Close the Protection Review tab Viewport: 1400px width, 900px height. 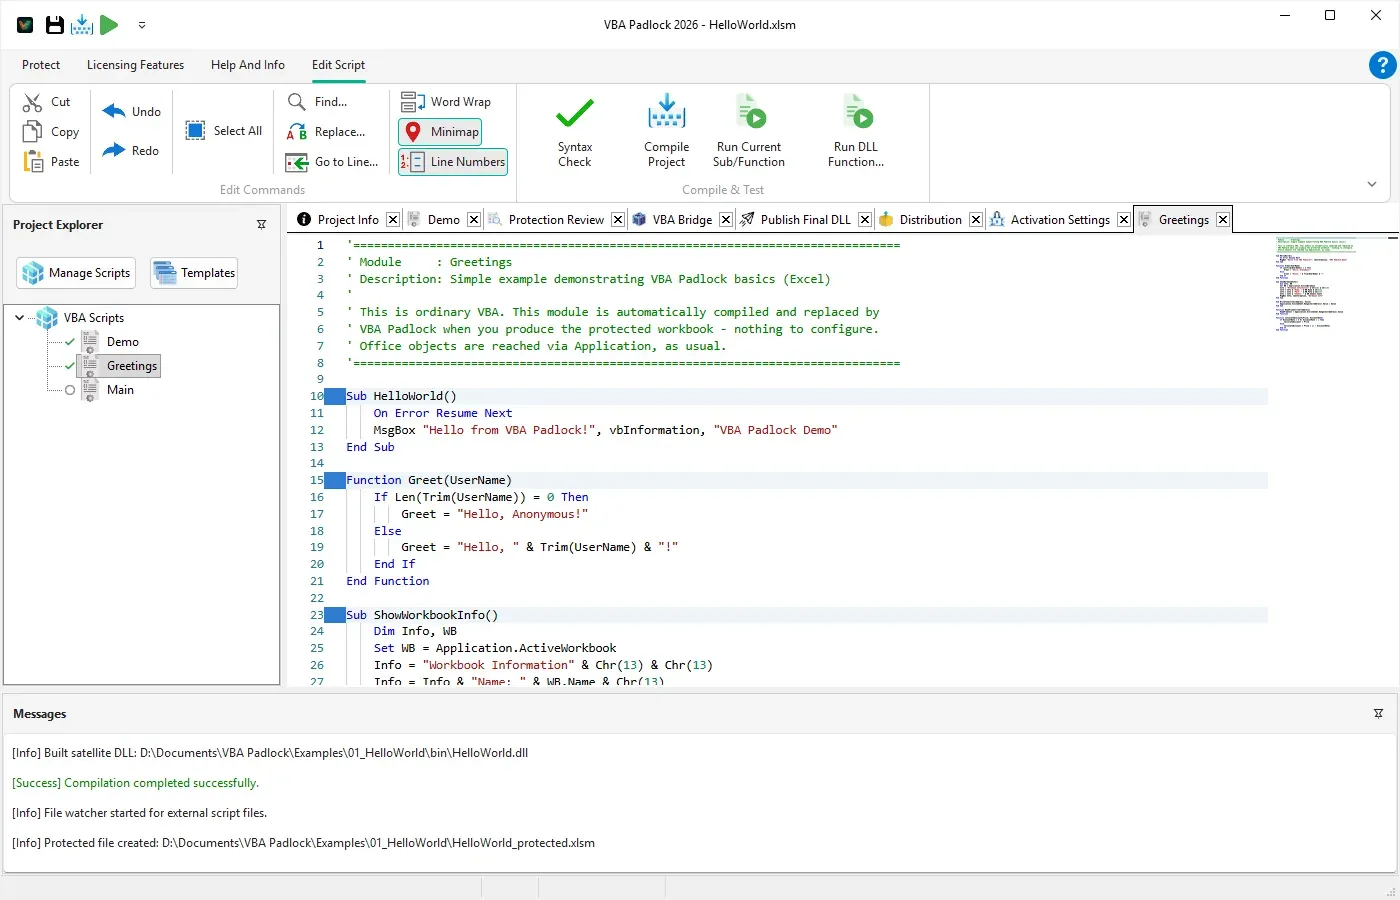(x=618, y=220)
